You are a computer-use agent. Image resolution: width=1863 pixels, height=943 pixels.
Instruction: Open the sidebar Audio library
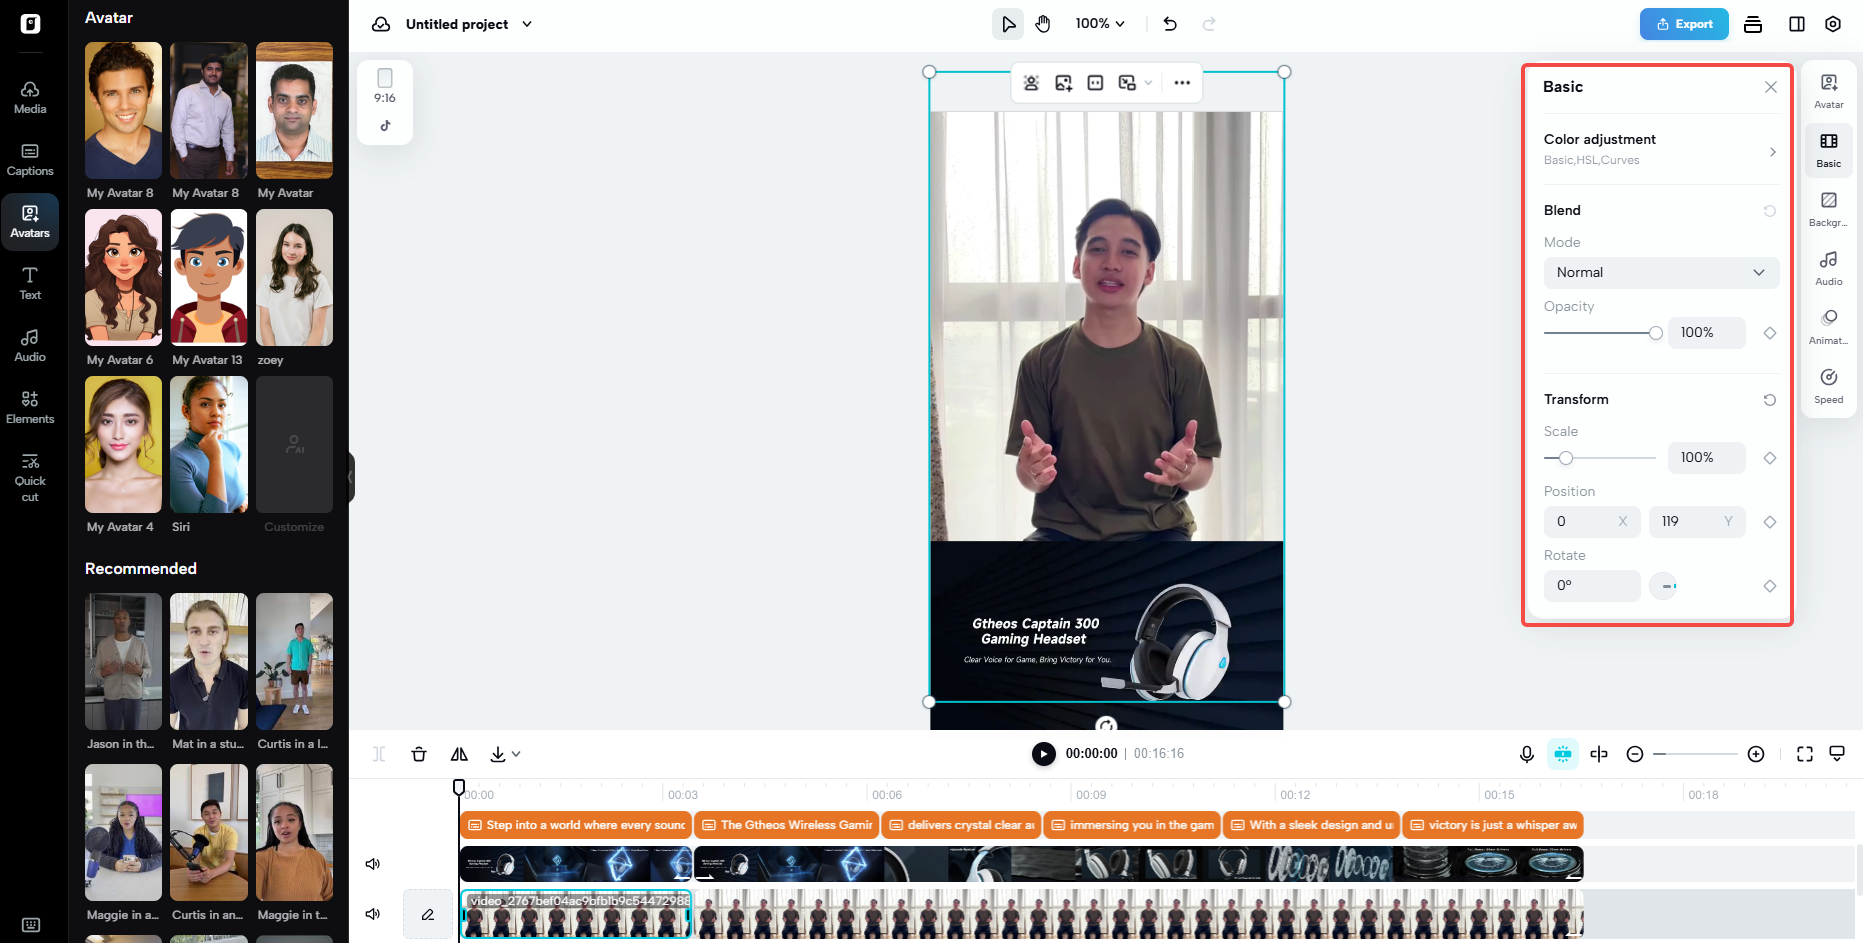click(30, 345)
